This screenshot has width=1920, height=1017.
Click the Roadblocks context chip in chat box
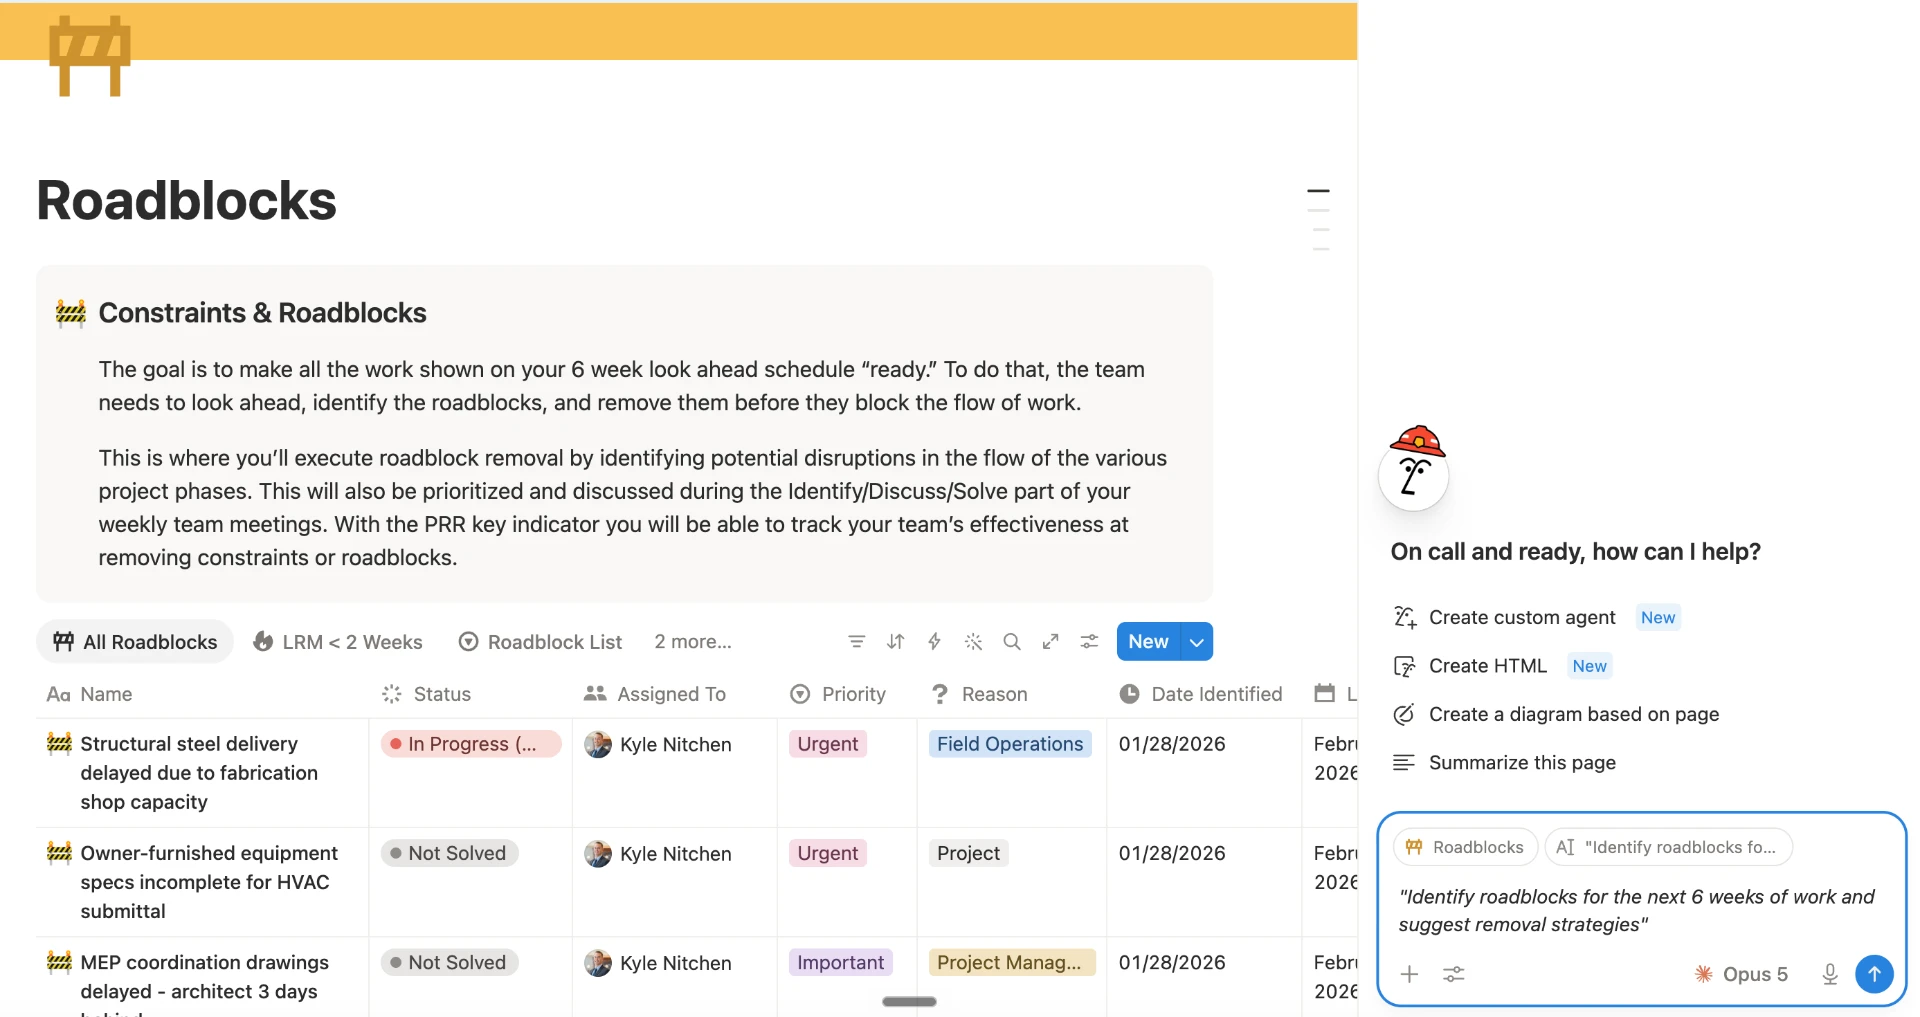pos(1465,847)
